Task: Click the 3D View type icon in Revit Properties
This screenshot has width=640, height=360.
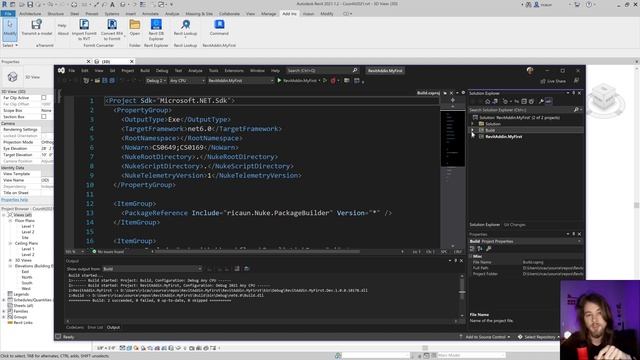Action: [x=12, y=77]
